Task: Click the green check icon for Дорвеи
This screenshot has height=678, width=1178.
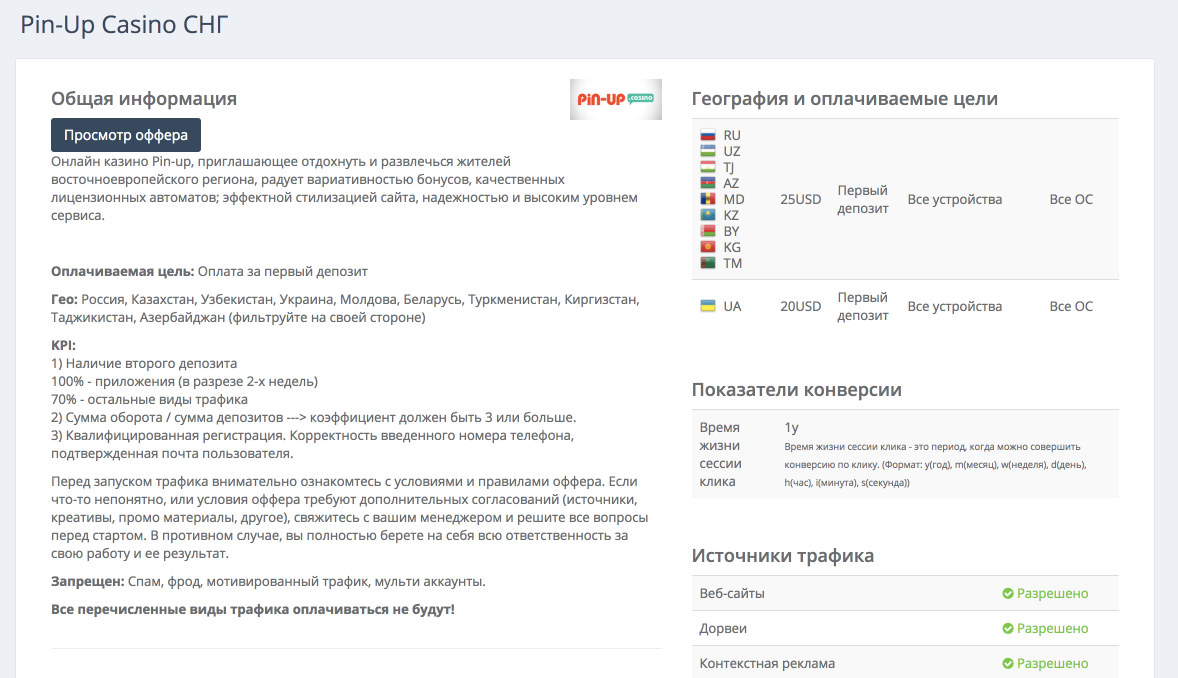Action: [1008, 629]
